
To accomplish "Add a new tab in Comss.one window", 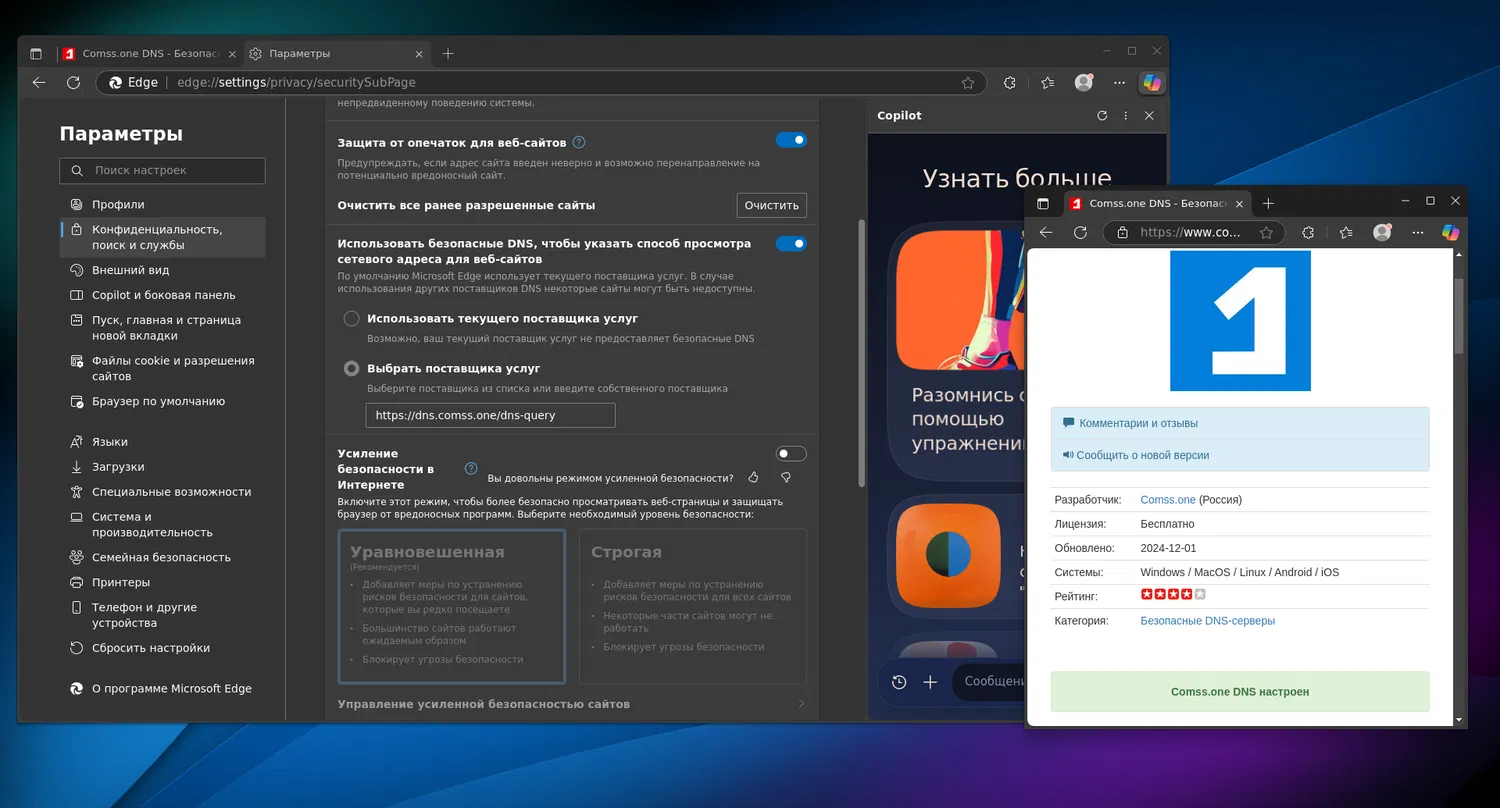I will pyautogui.click(x=1268, y=204).
